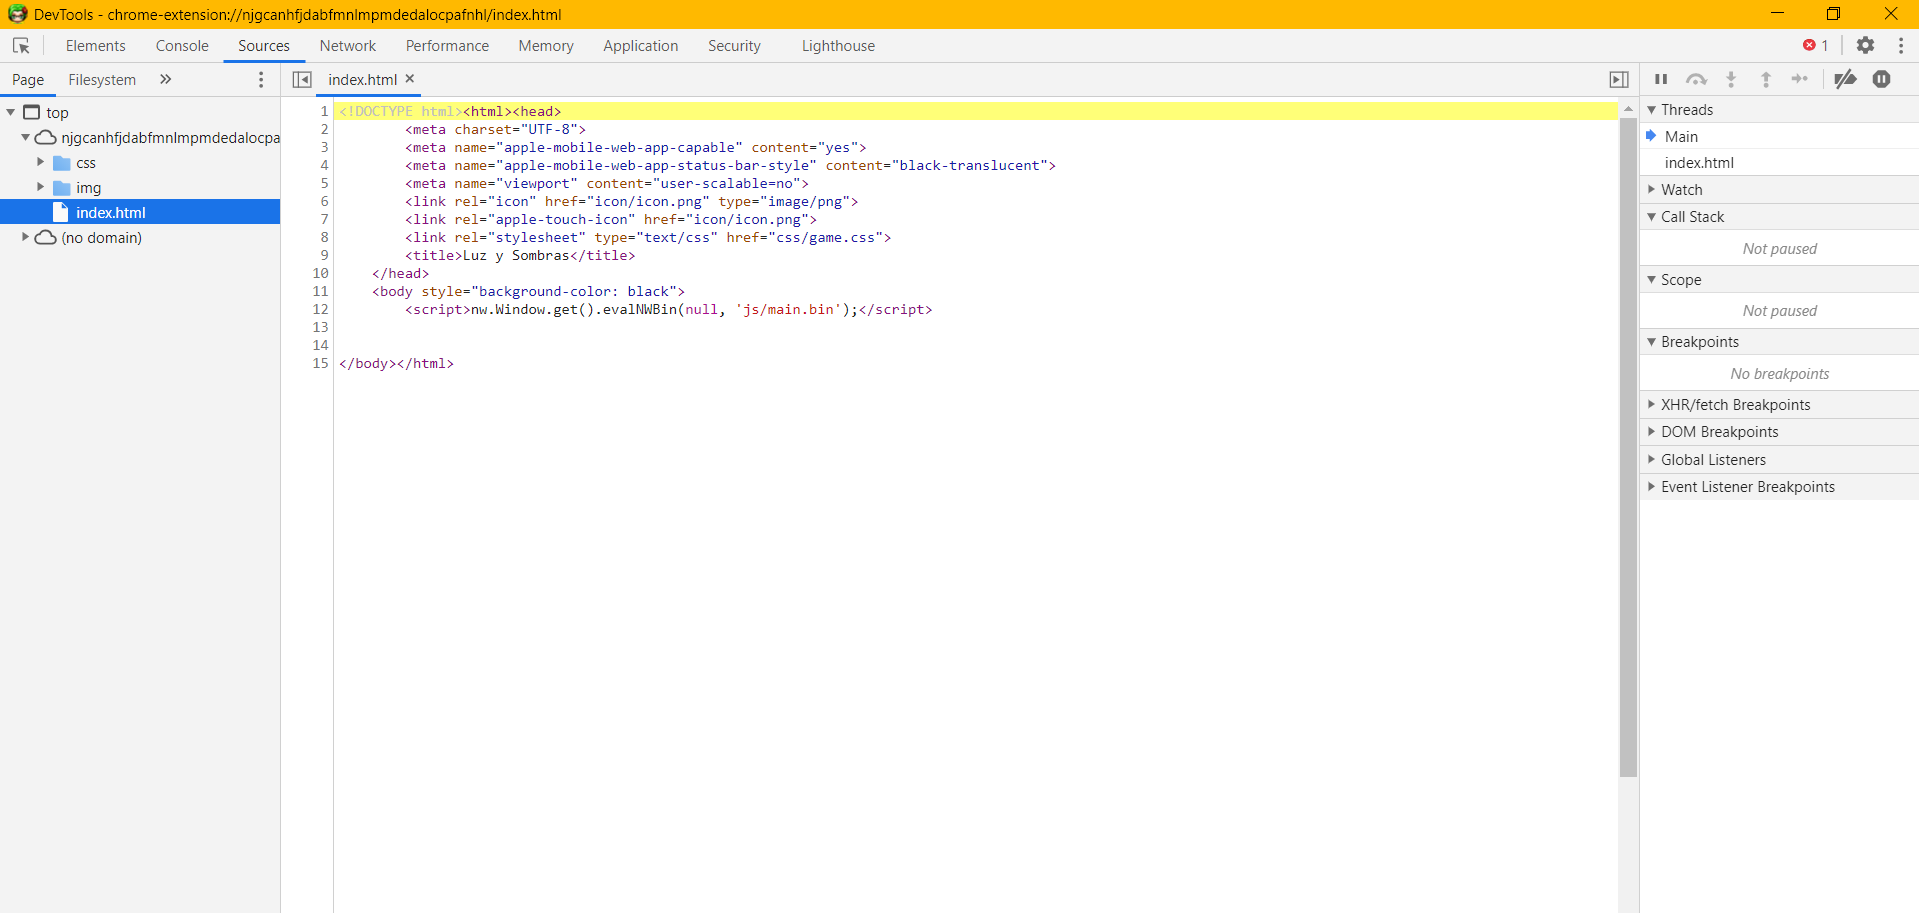Screen dimensions: 1919x913
Task: Expand DOM Breakpoints section
Action: pos(1651,431)
